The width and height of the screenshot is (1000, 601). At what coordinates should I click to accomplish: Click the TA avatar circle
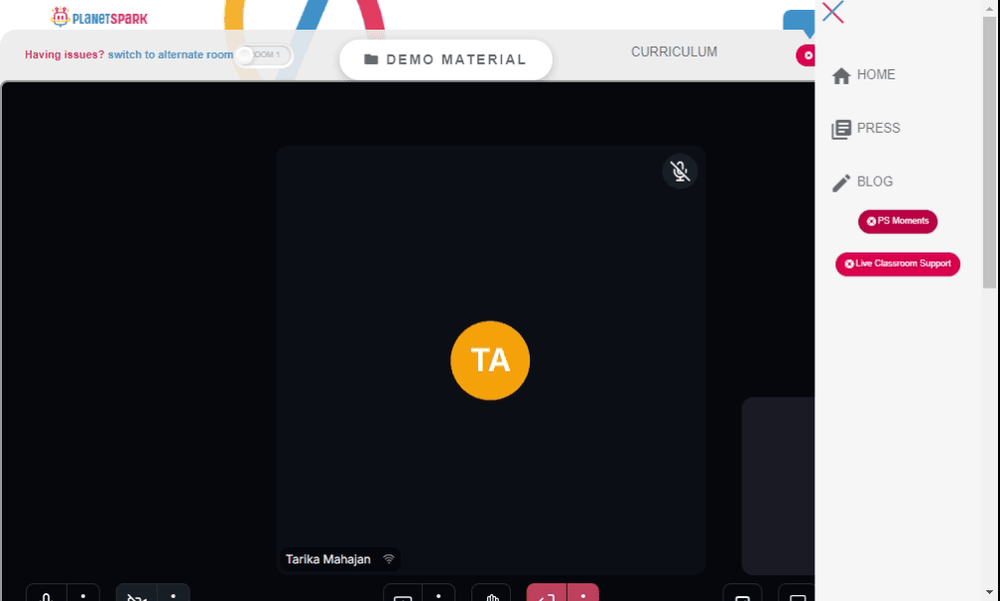point(490,360)
